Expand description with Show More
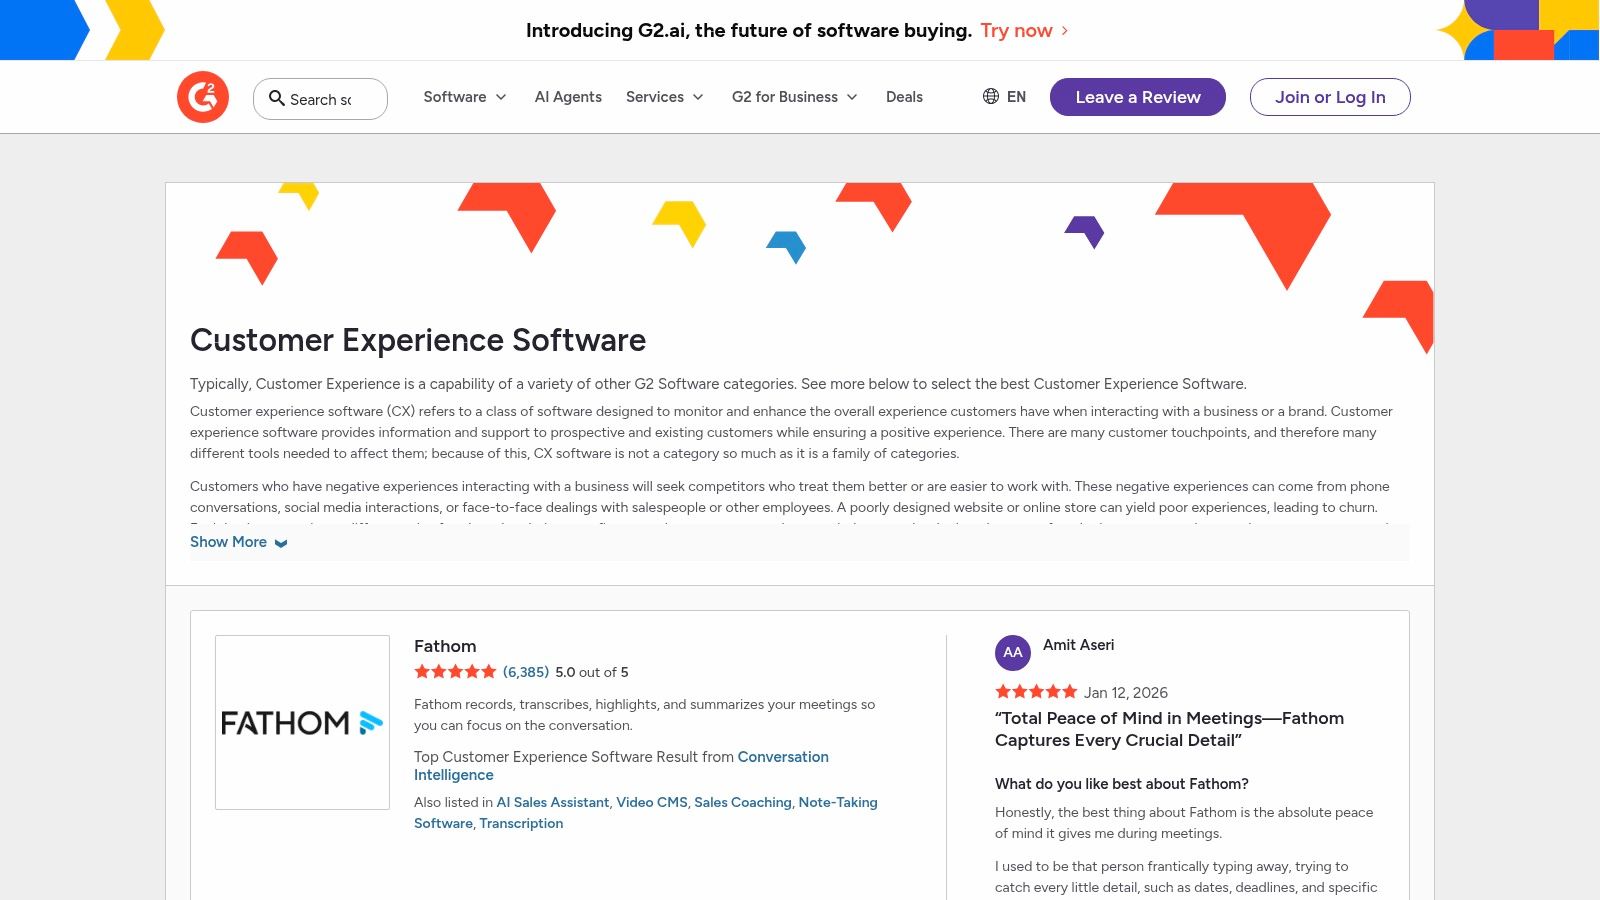Screen dimensions: 1600x900 point(239,542)
